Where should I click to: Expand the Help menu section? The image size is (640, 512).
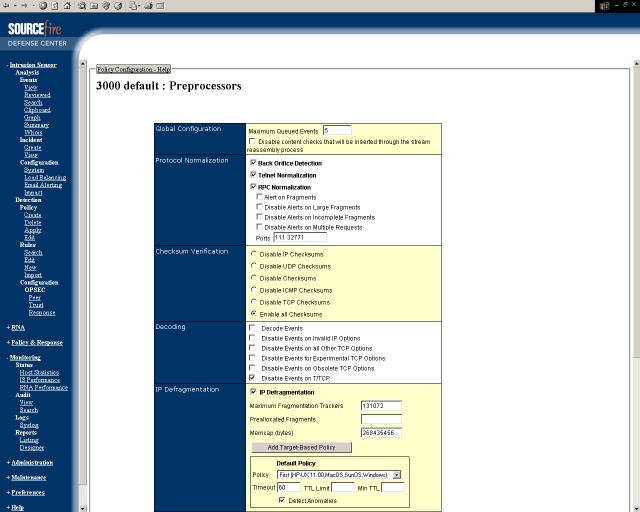pos(18,507)
